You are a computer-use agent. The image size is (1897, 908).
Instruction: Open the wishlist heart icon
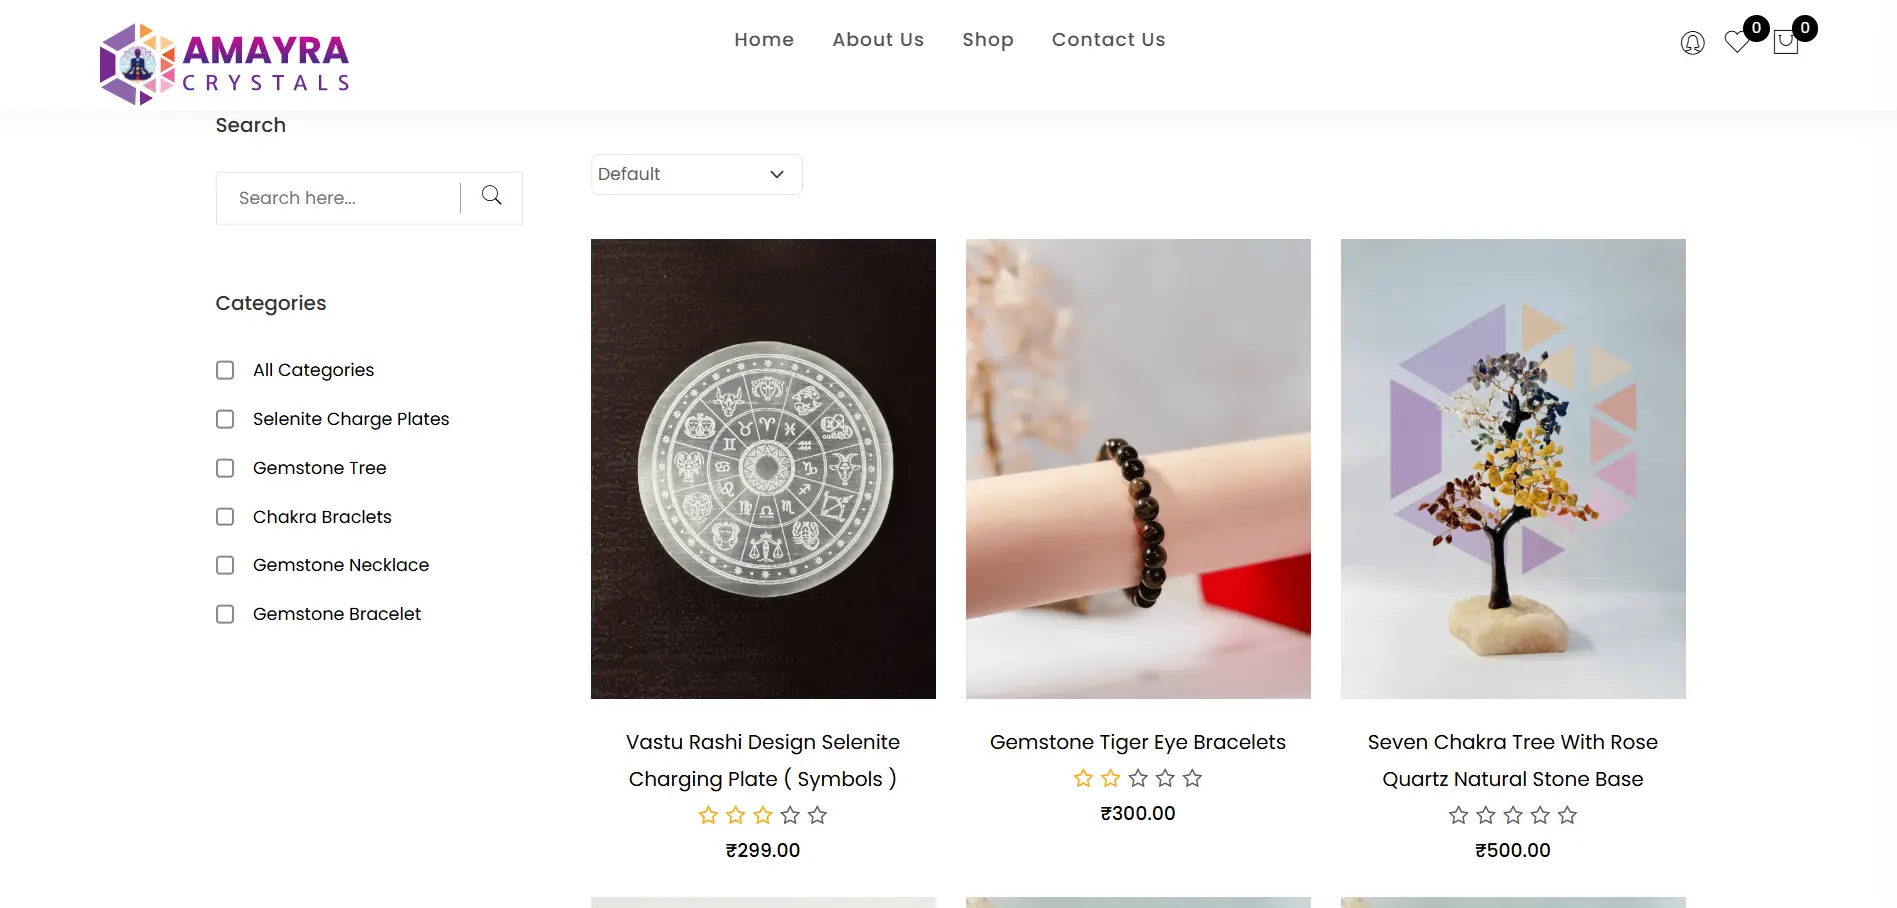pos(1738,43)
